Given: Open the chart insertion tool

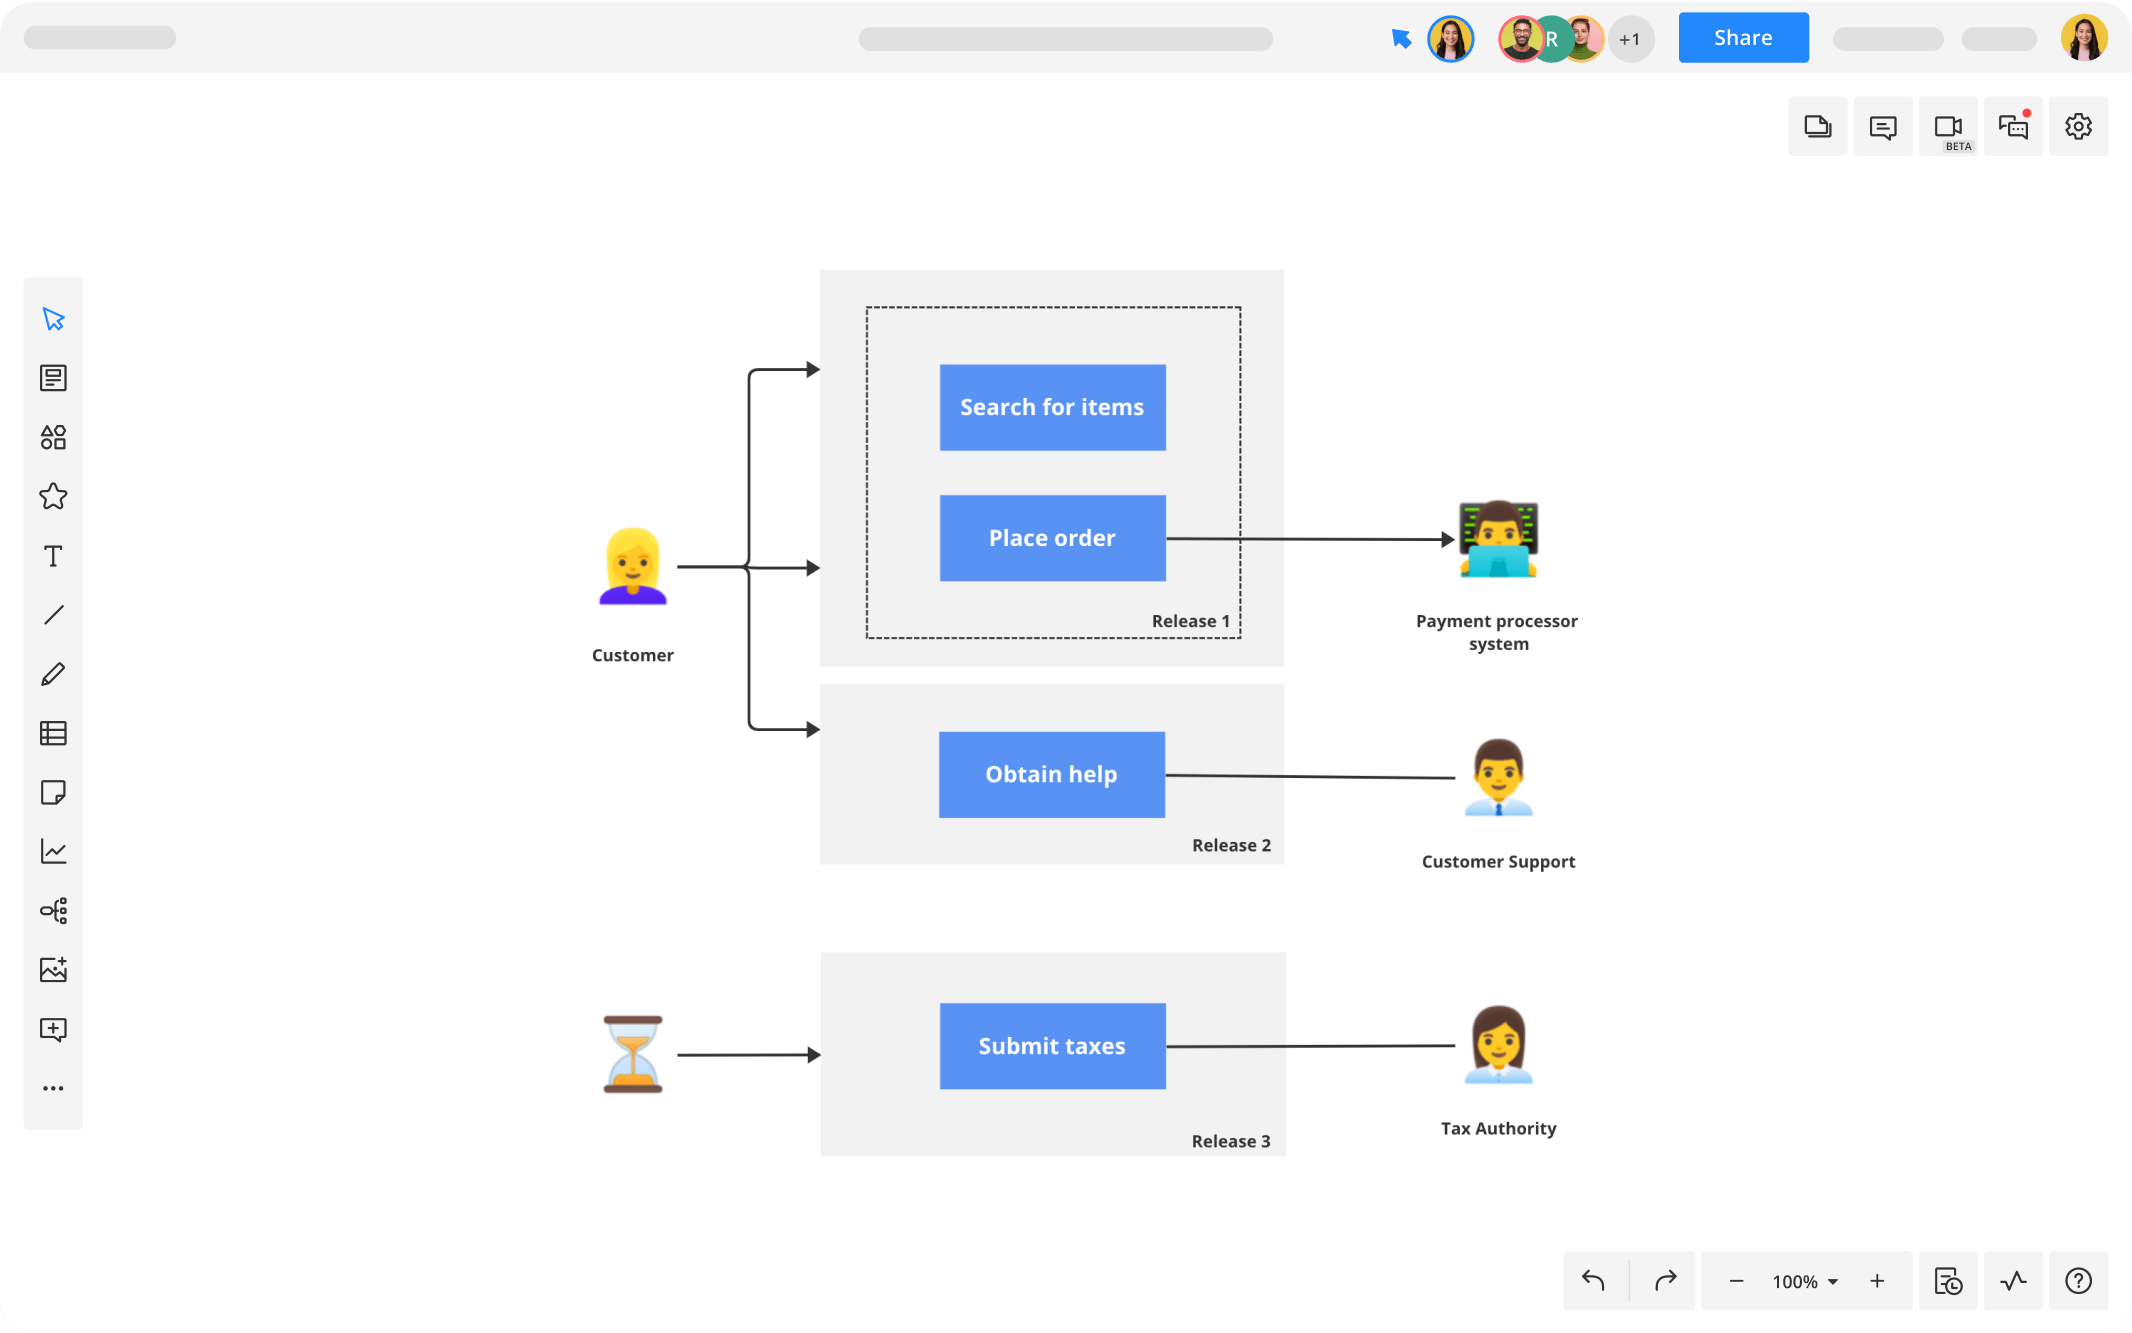Looking at the screenshot, I should point(53,851).
